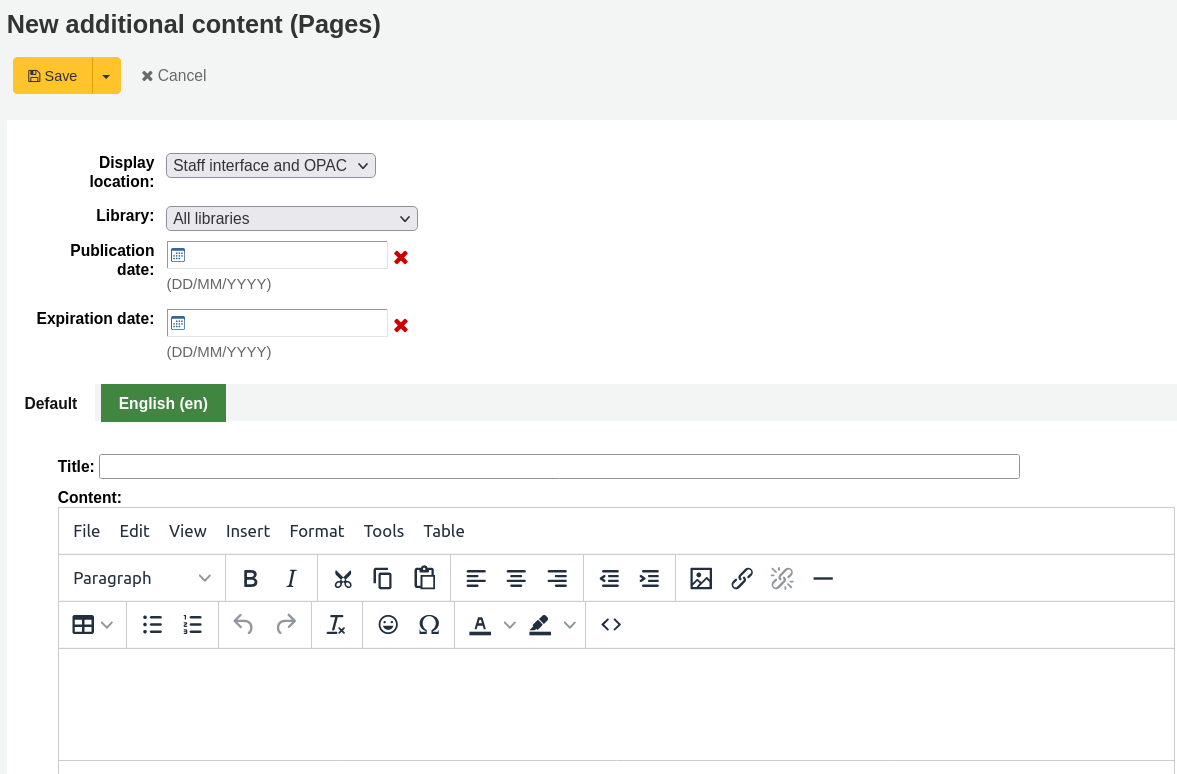Click the Undo arrow
The width and height of the screenshot is (1177, 774).
point(243,625)
